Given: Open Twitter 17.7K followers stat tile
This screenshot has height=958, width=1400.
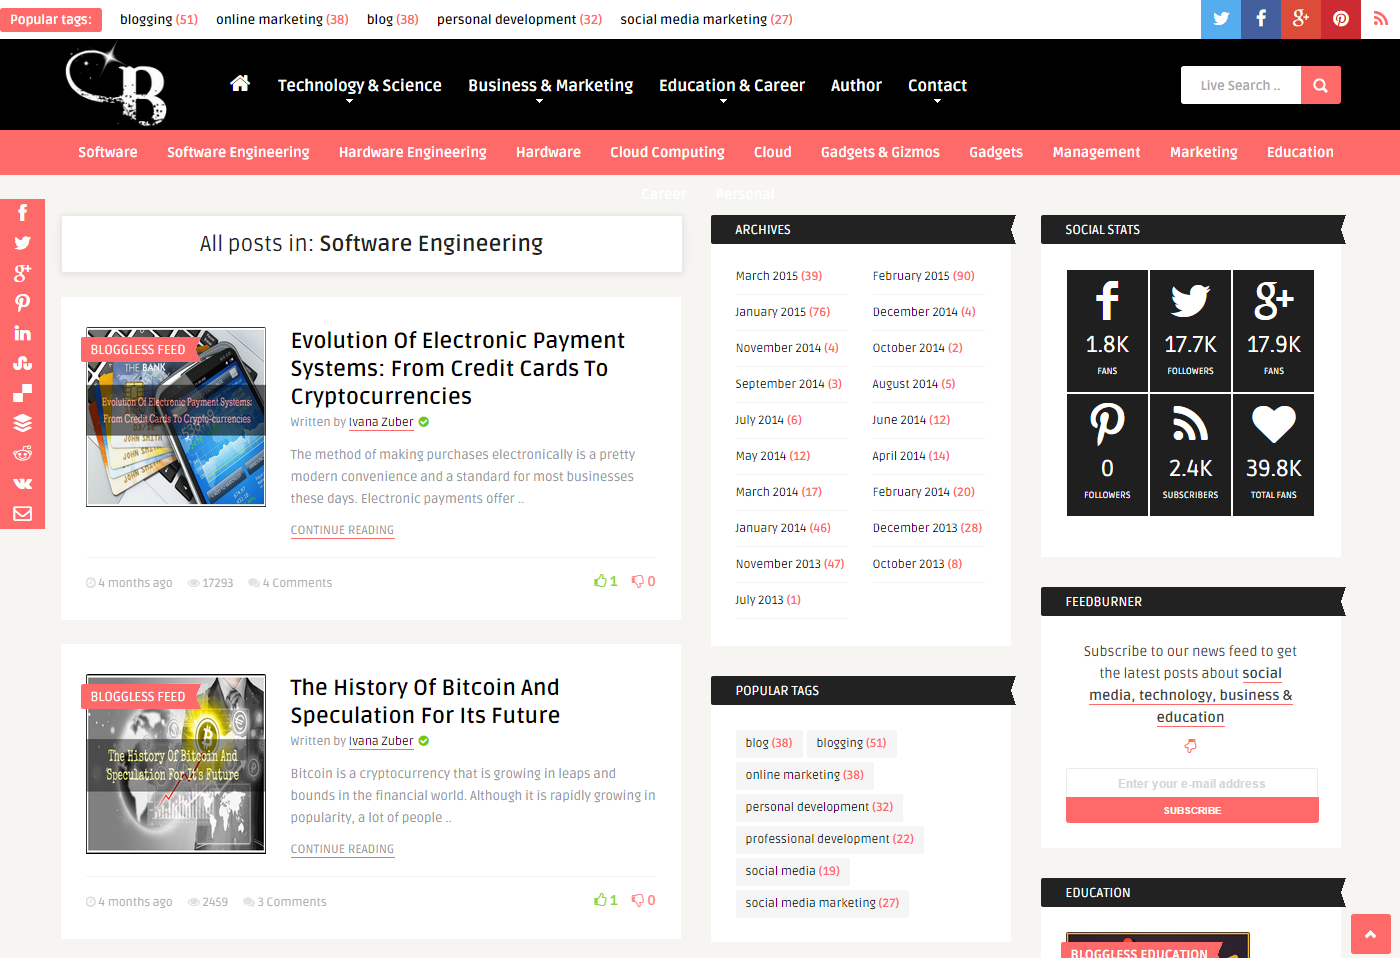Looking at the screenshot, I should 1190,330.
